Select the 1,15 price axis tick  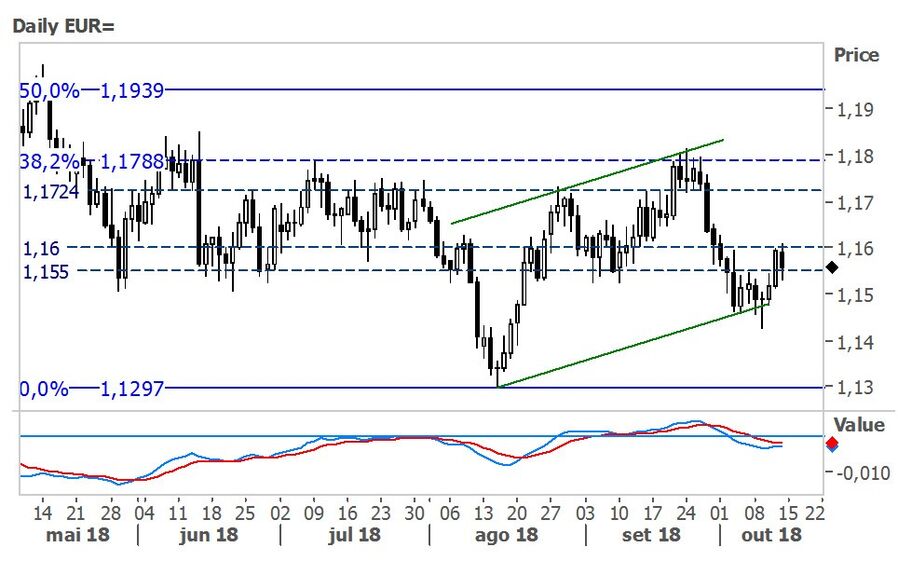(856, 295)
